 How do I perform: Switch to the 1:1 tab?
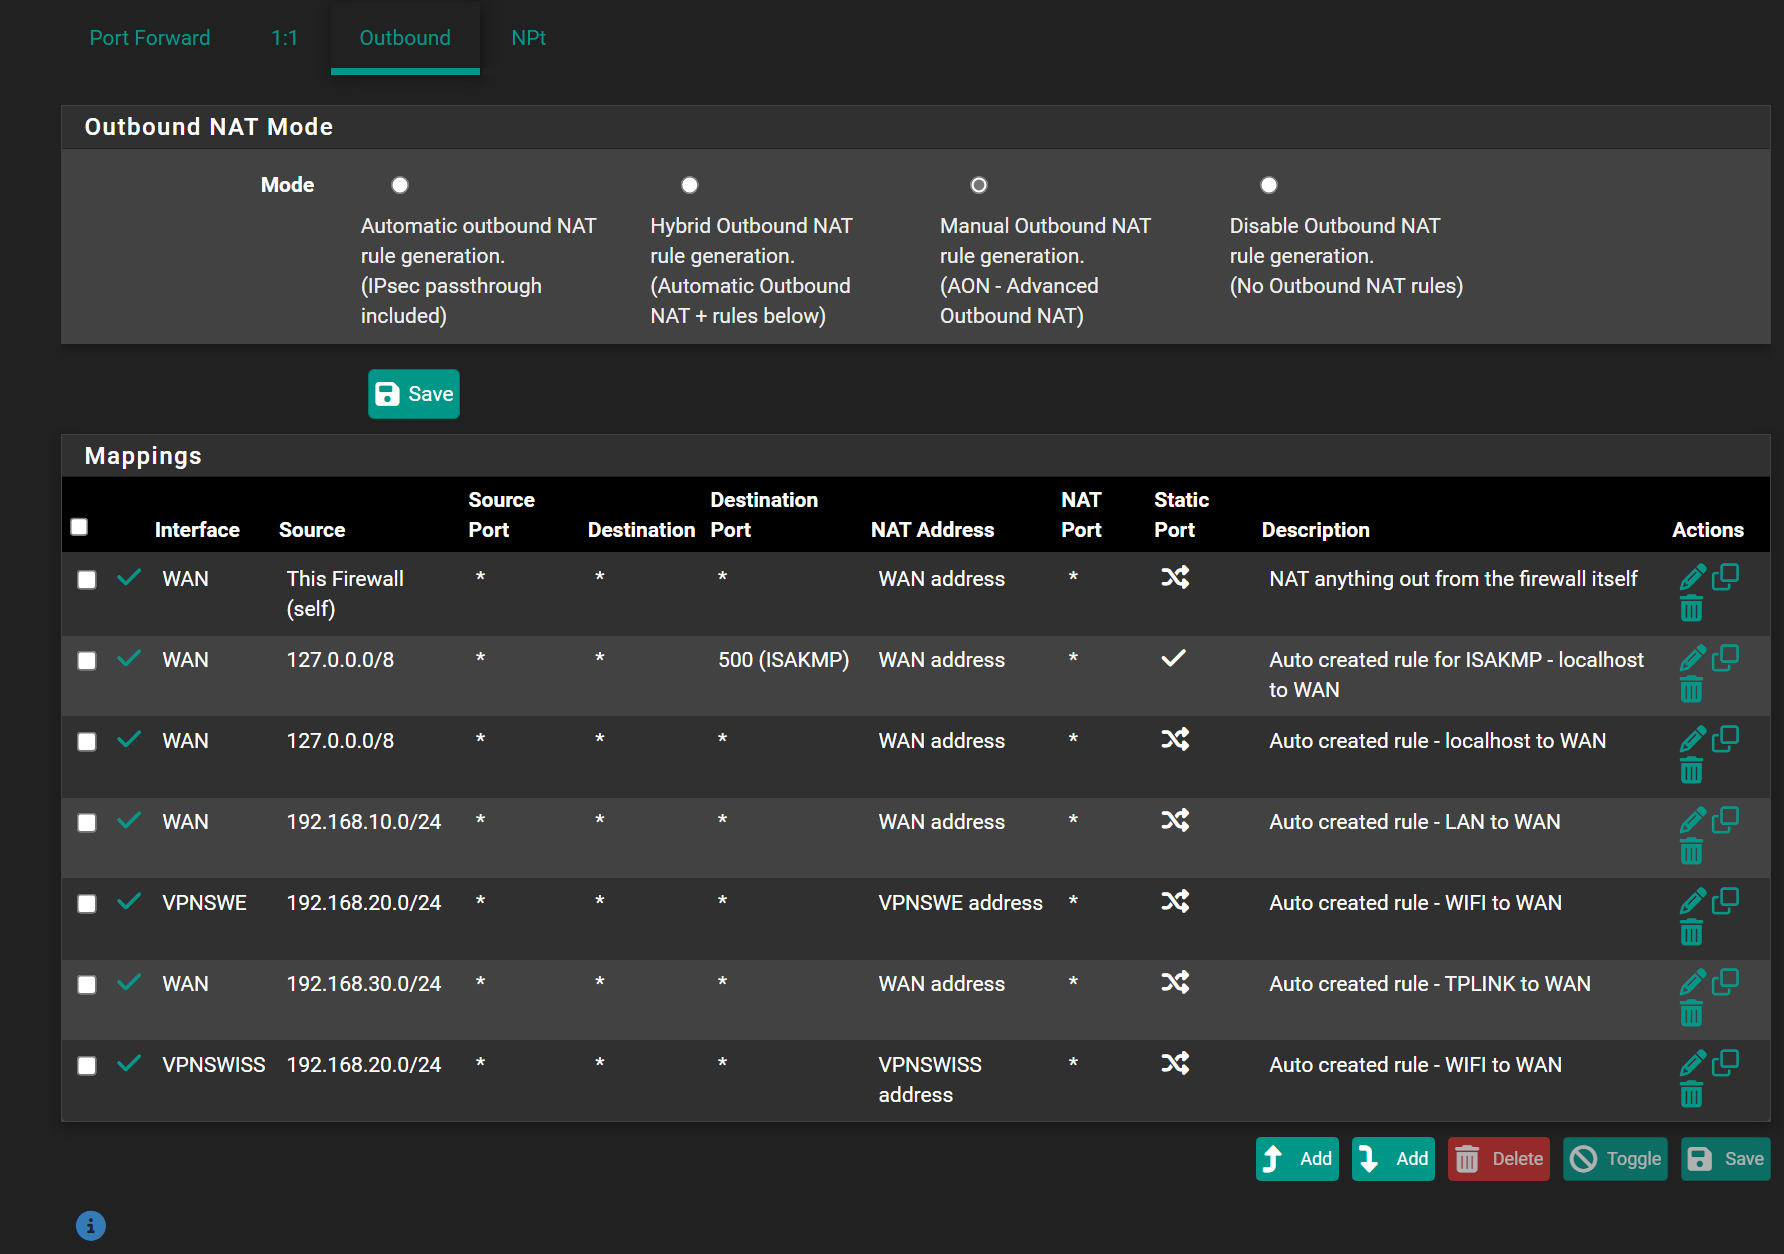point(285,38)
